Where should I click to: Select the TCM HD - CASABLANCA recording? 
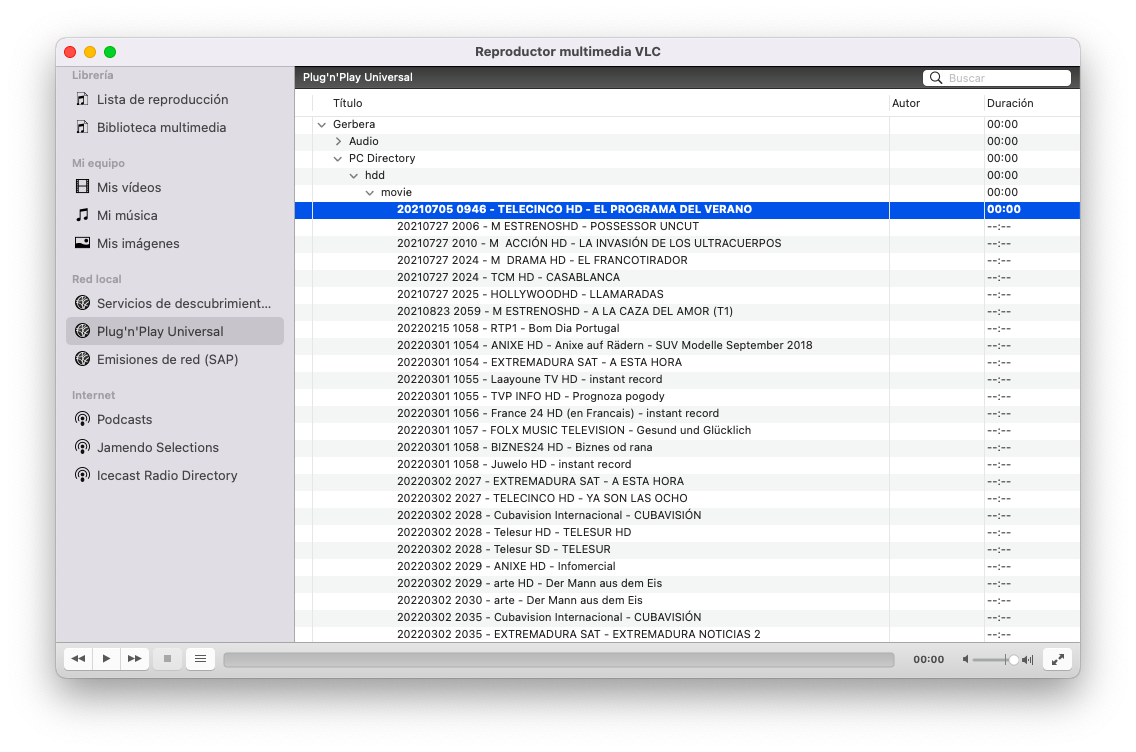[508, 277]
